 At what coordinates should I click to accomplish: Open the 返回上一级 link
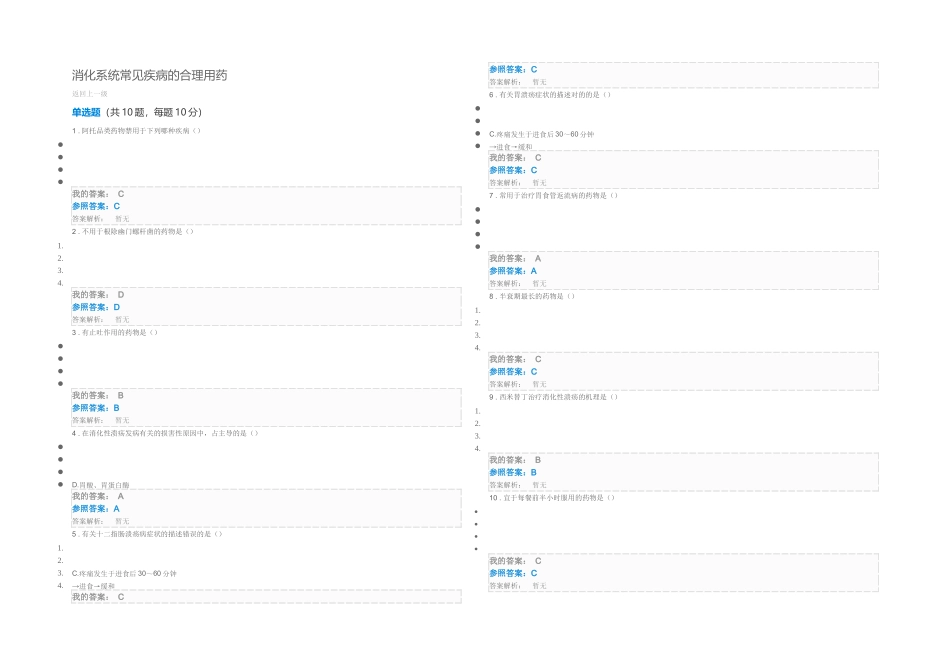coord(90,94)
